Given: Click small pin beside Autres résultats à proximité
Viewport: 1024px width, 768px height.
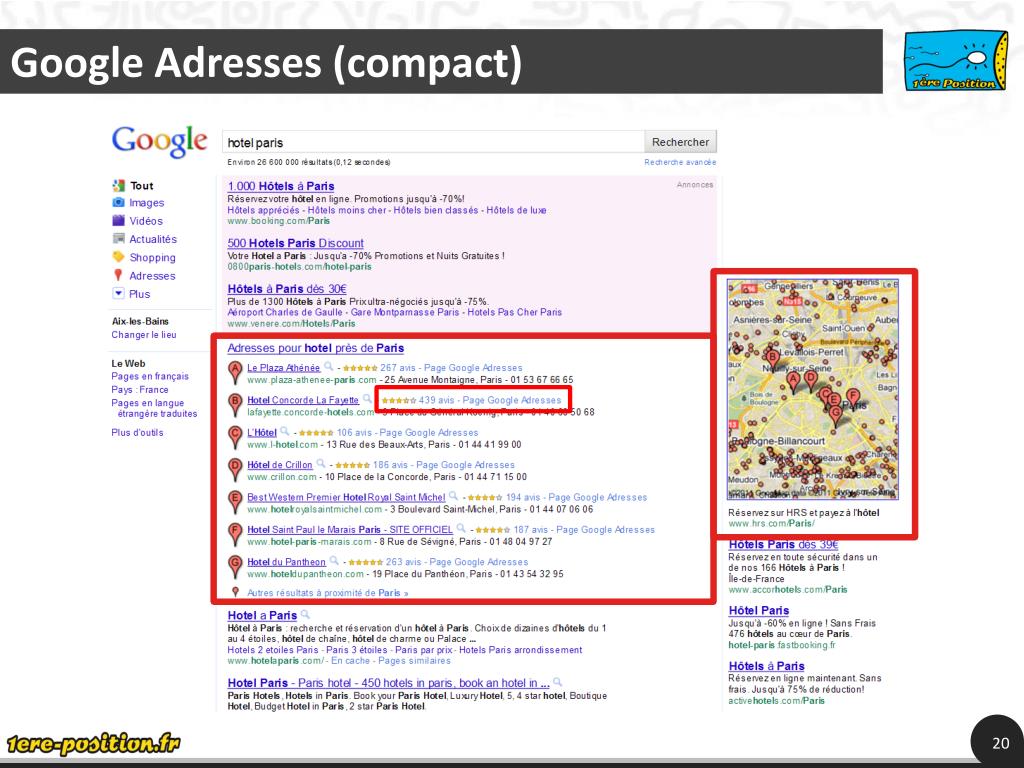Looking at the screenshot, I should [236, 592].
